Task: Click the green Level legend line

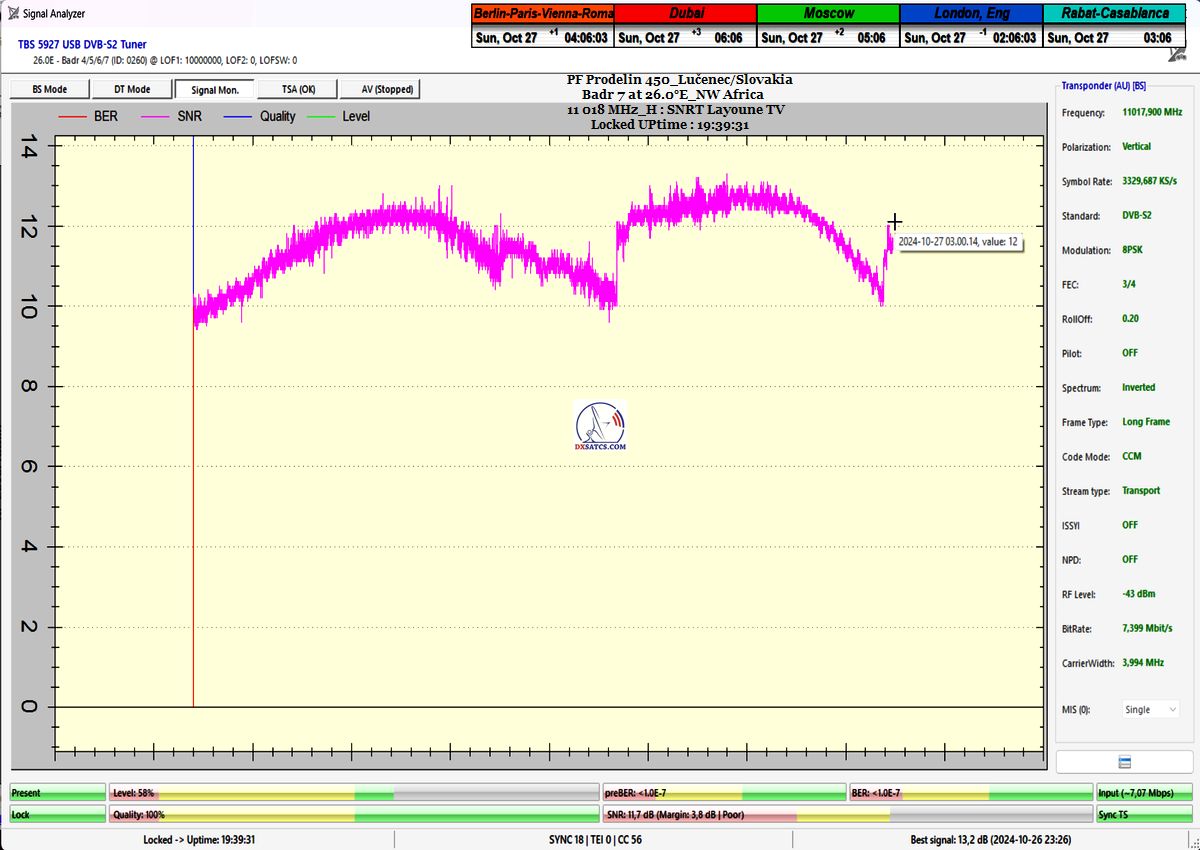Action: click(x=321, y=116)
